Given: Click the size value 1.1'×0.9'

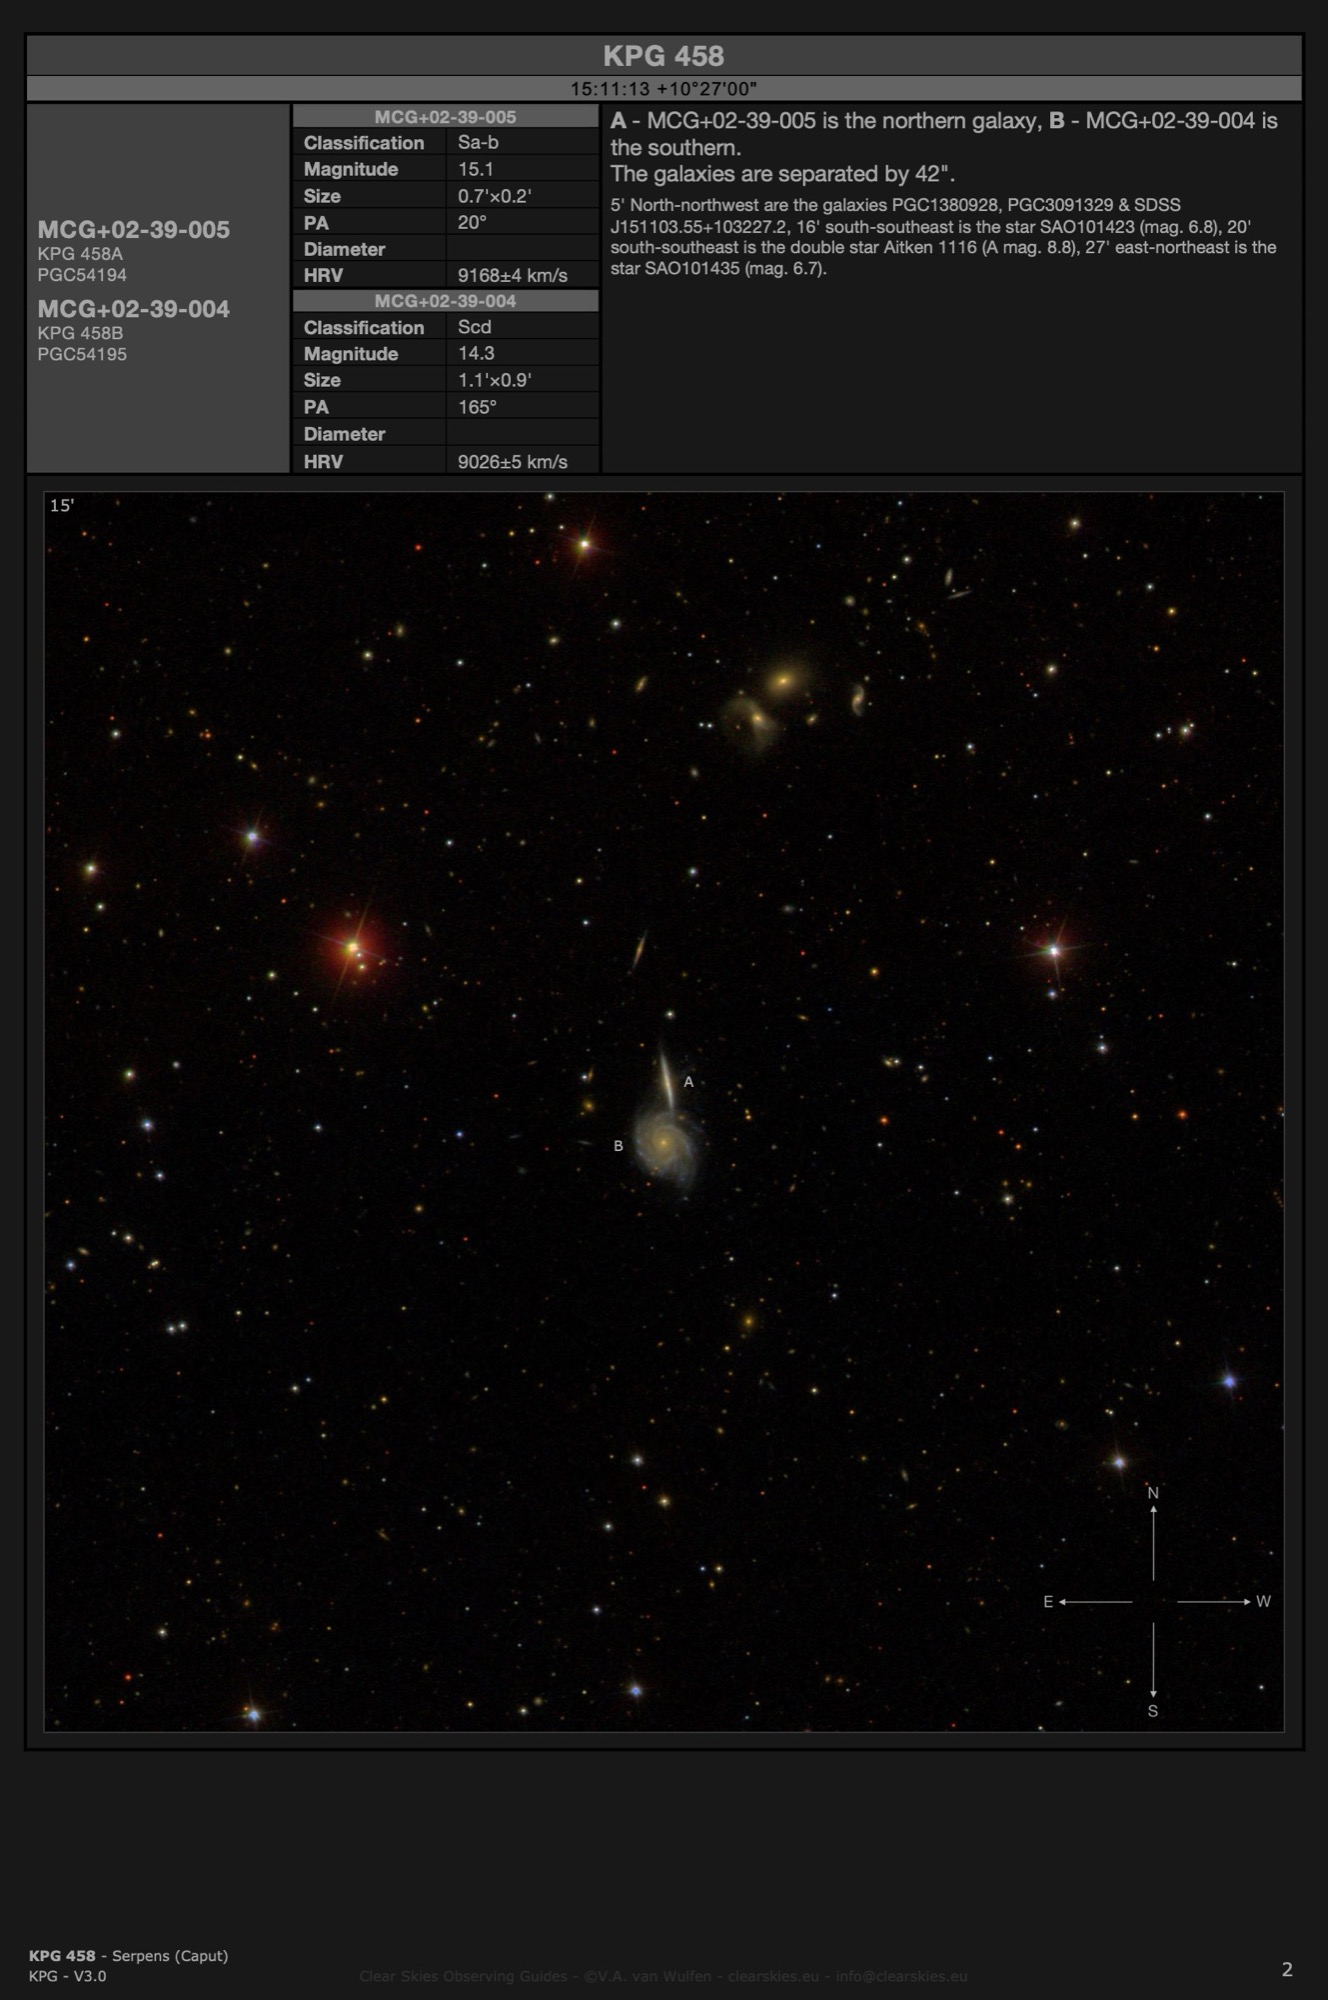Looking at the screenshot, I should point(494,380).
